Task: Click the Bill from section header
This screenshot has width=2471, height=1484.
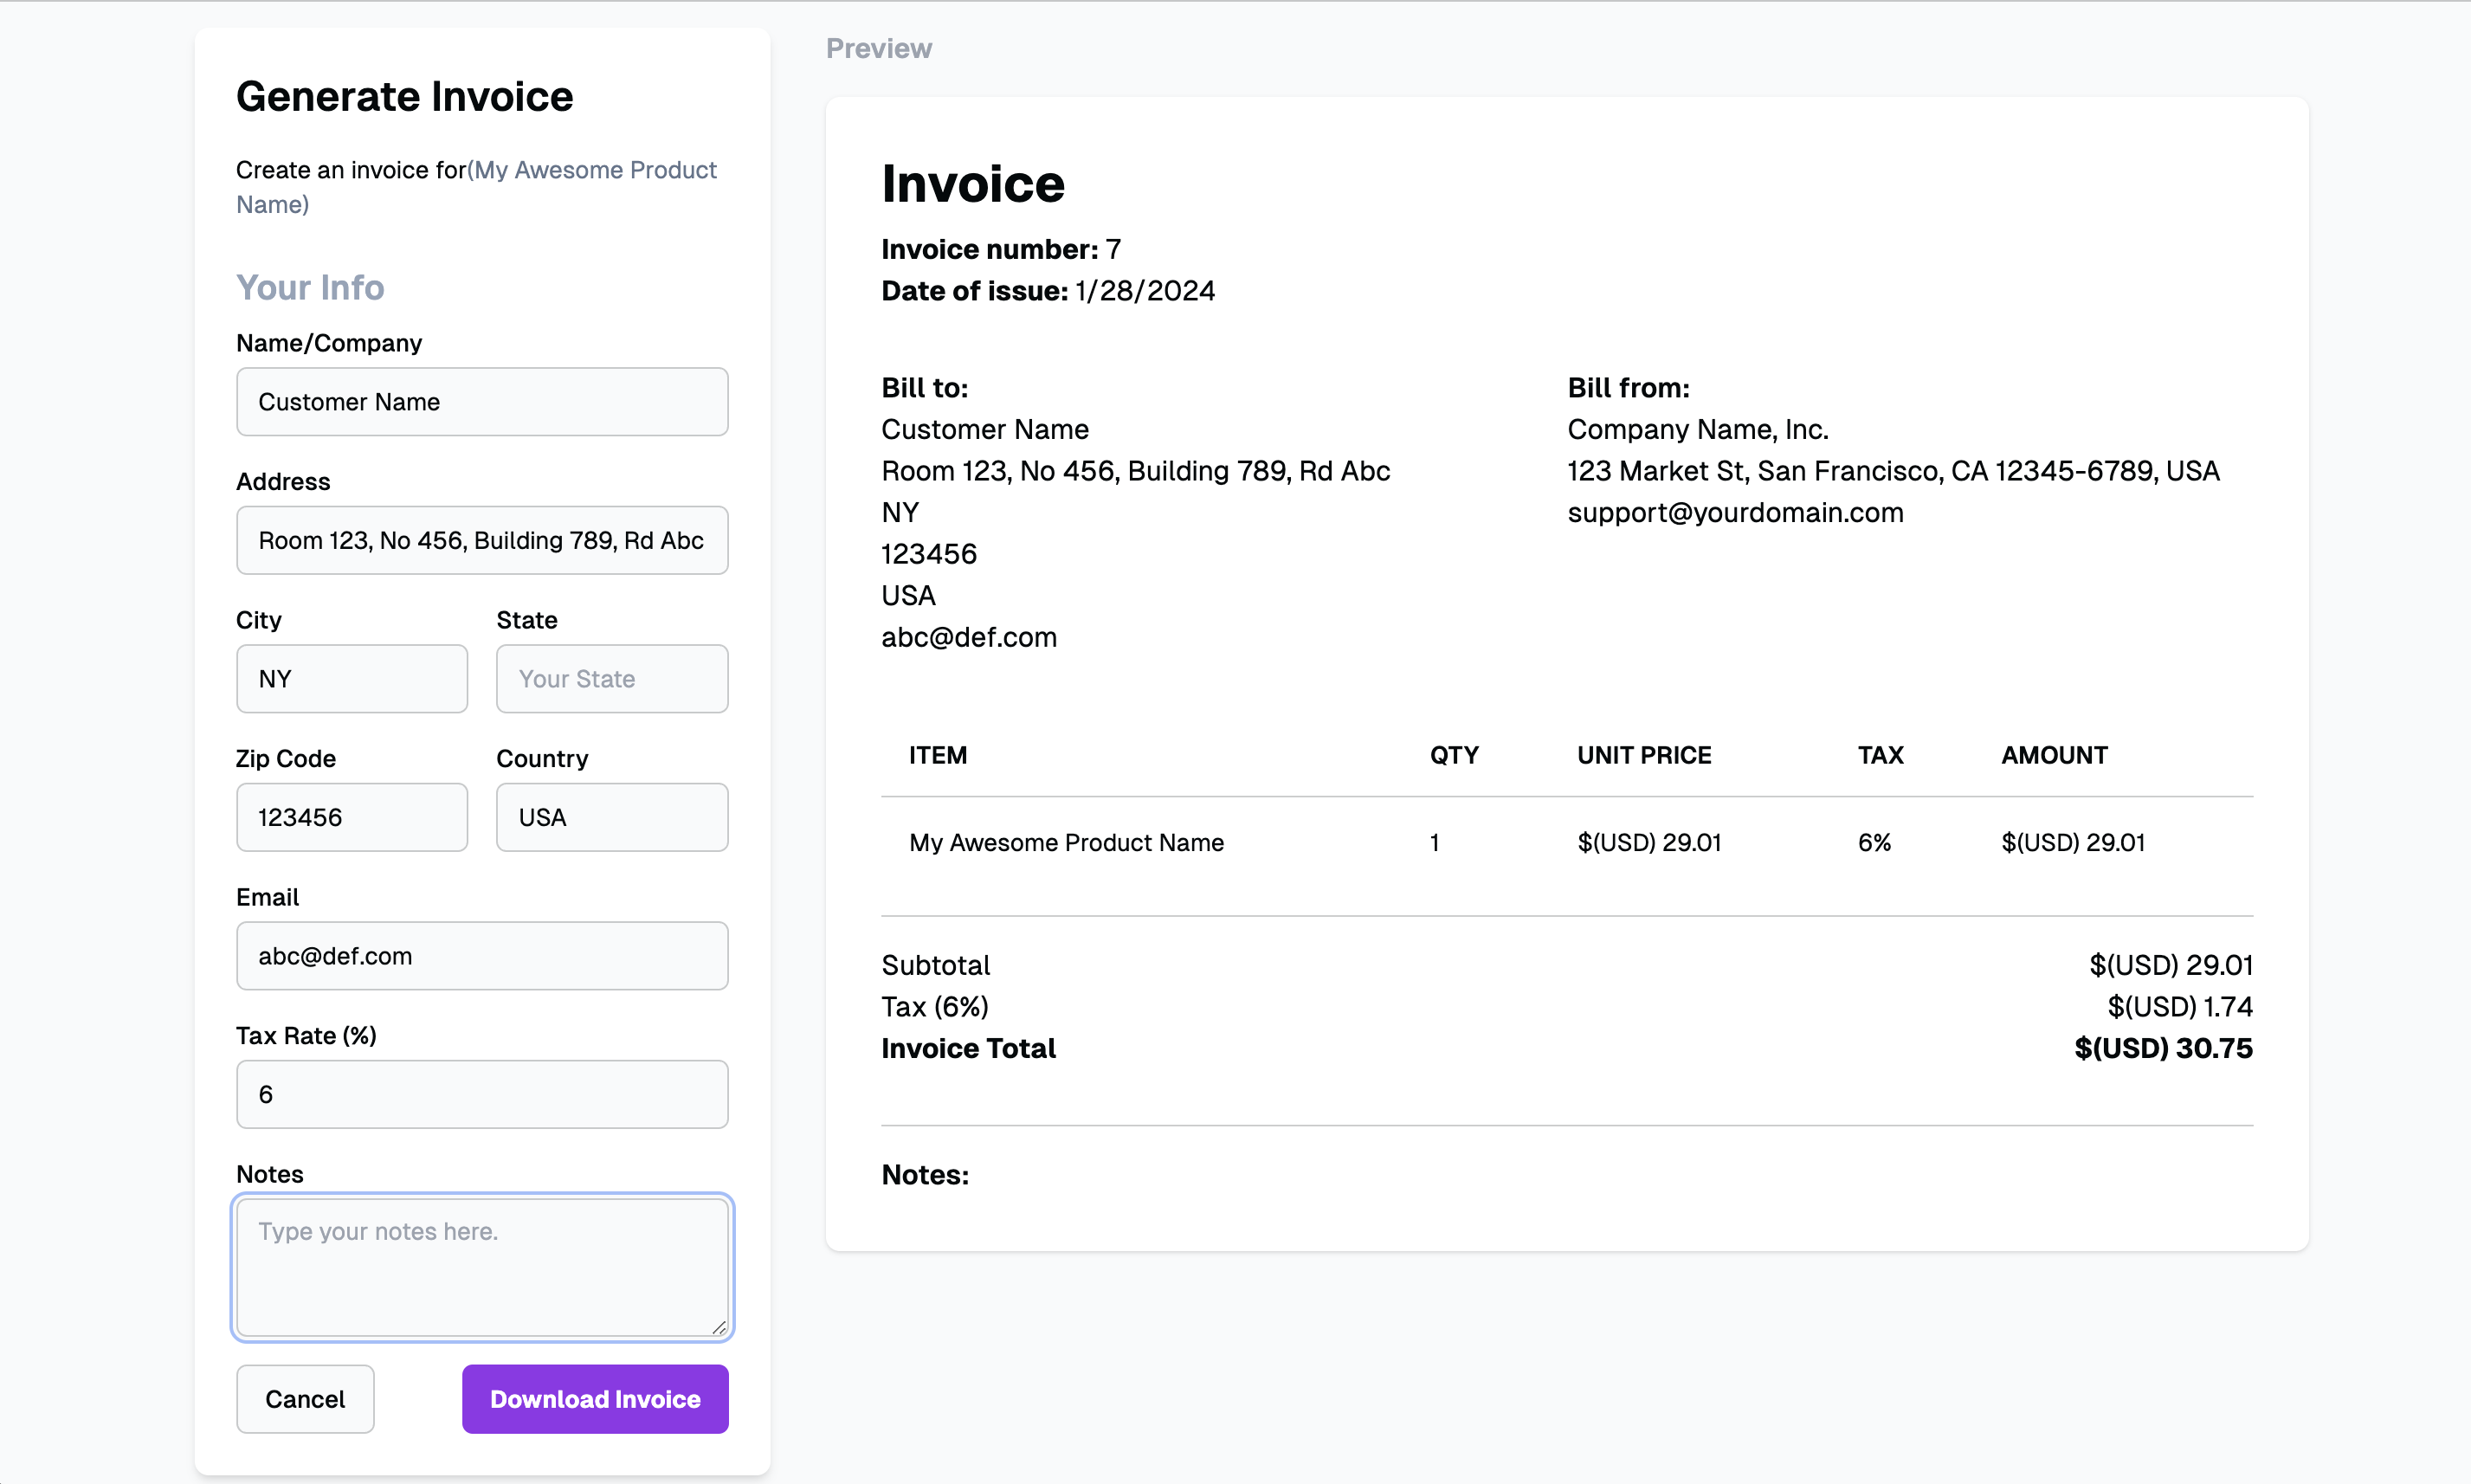Action: point(1628,386)
